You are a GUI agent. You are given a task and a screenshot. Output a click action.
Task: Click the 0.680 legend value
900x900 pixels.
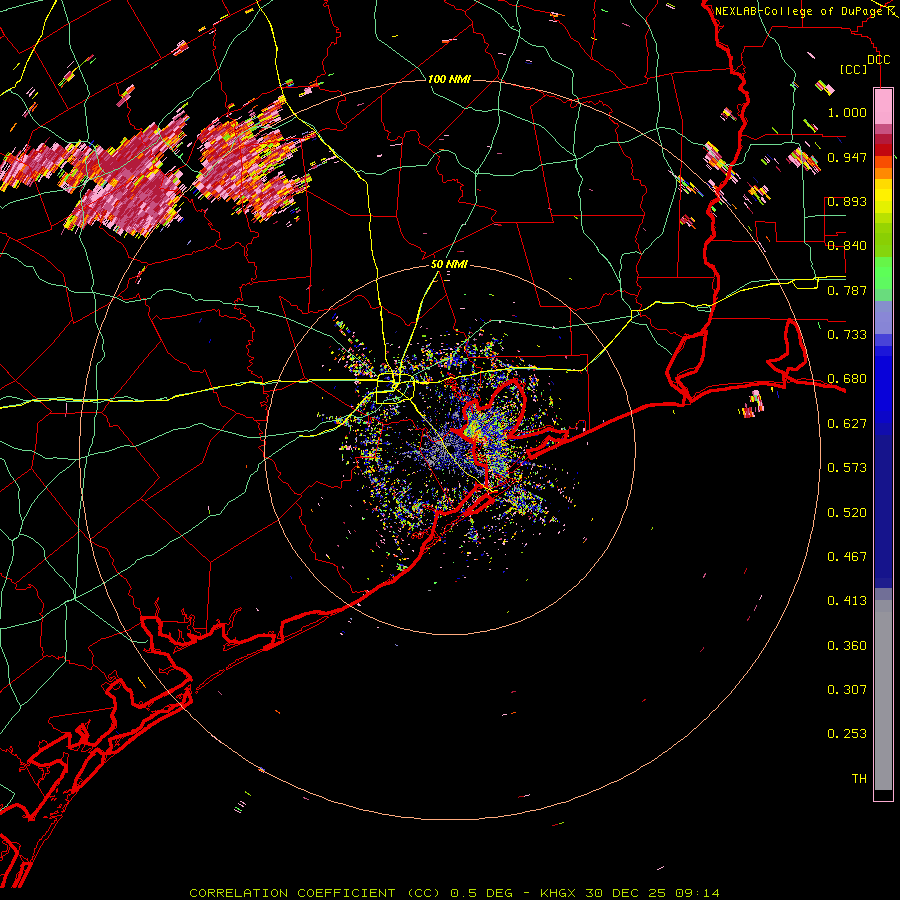pyautogui.click(x=847, y=379)
